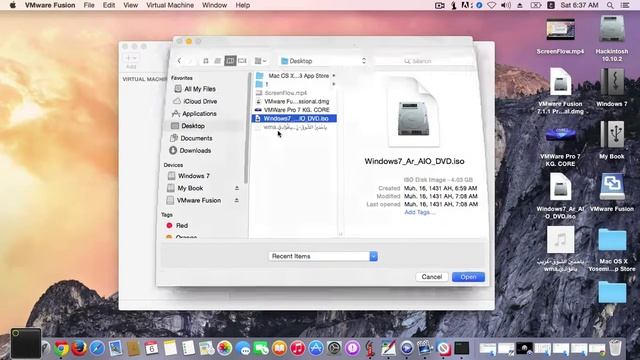
Task: Click the ScreenFlow camera menu bar icon
Action: tap(440, 5)
